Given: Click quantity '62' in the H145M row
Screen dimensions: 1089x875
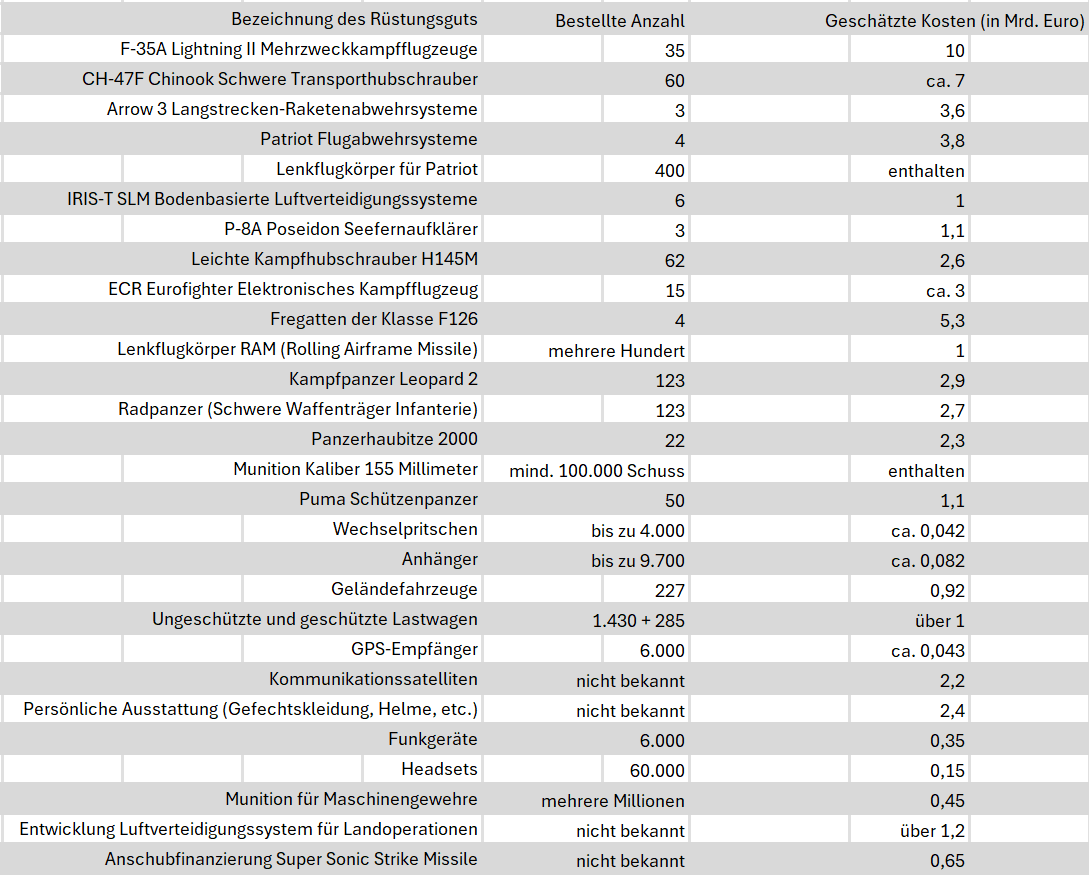Looking at the screenshot, I should point(674,260).
